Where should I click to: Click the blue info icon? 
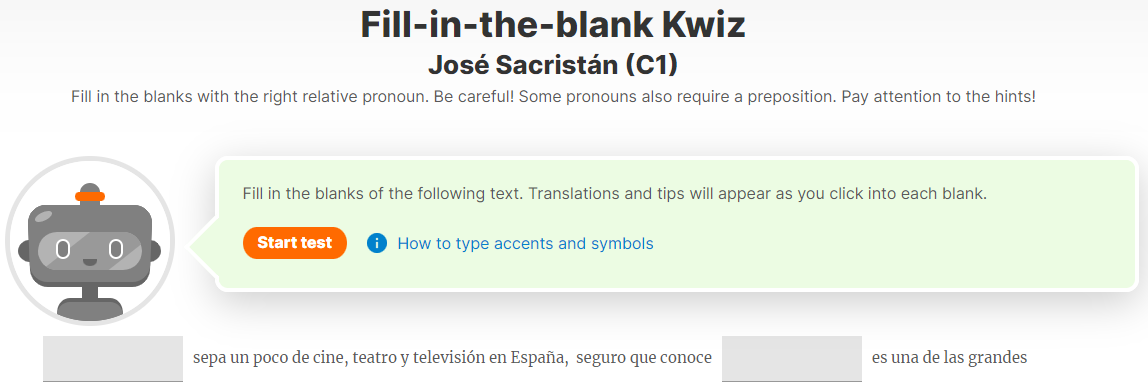click(376, 243)
